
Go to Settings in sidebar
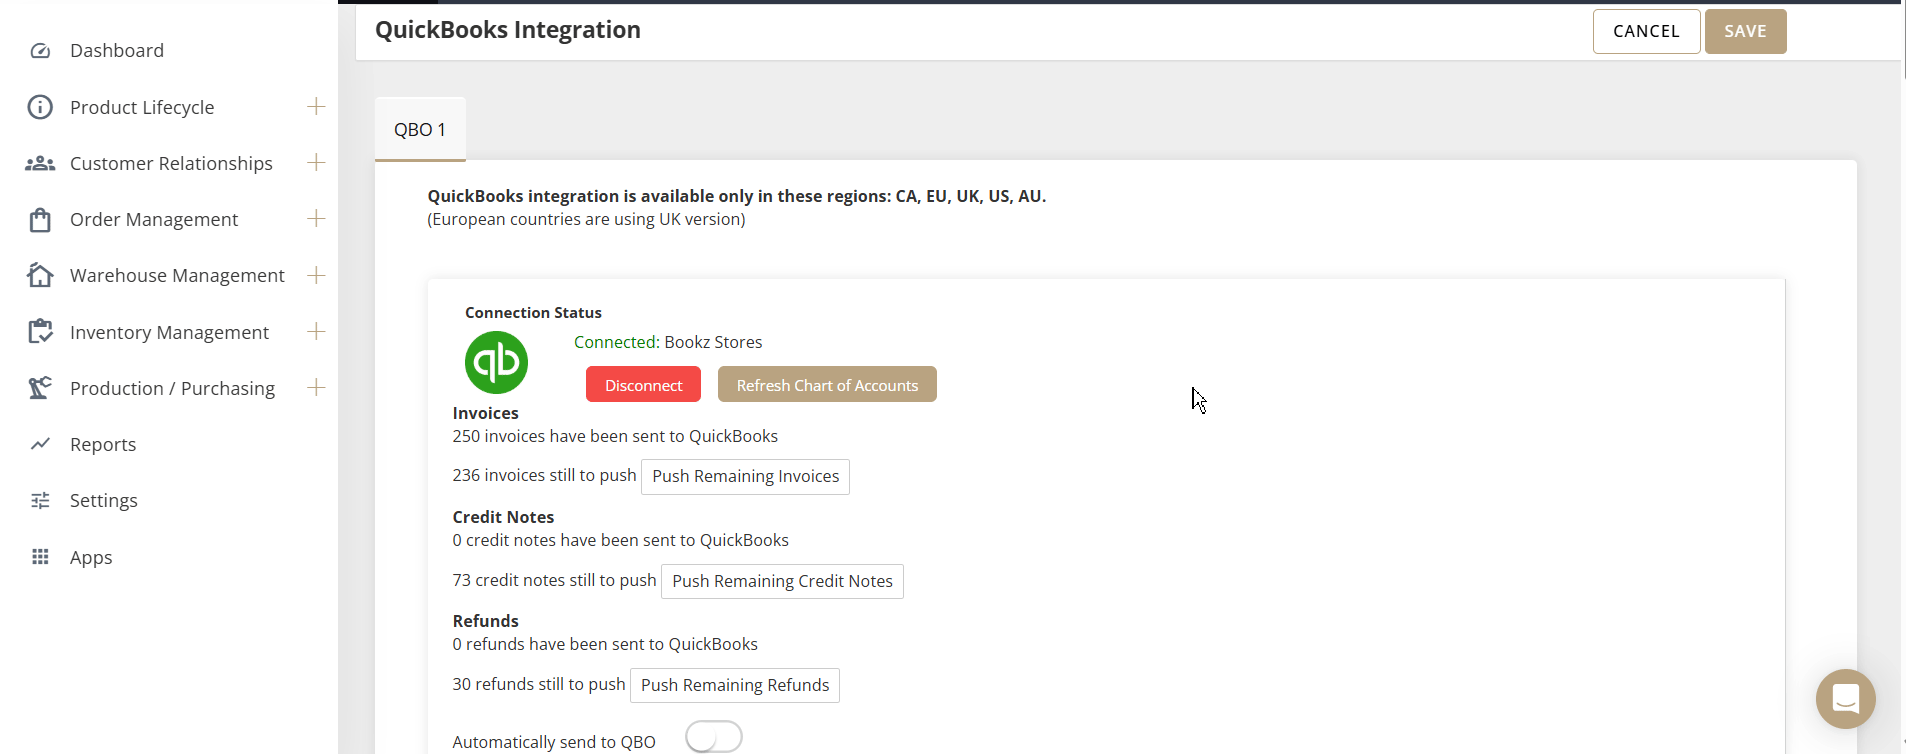pos(104,501)
